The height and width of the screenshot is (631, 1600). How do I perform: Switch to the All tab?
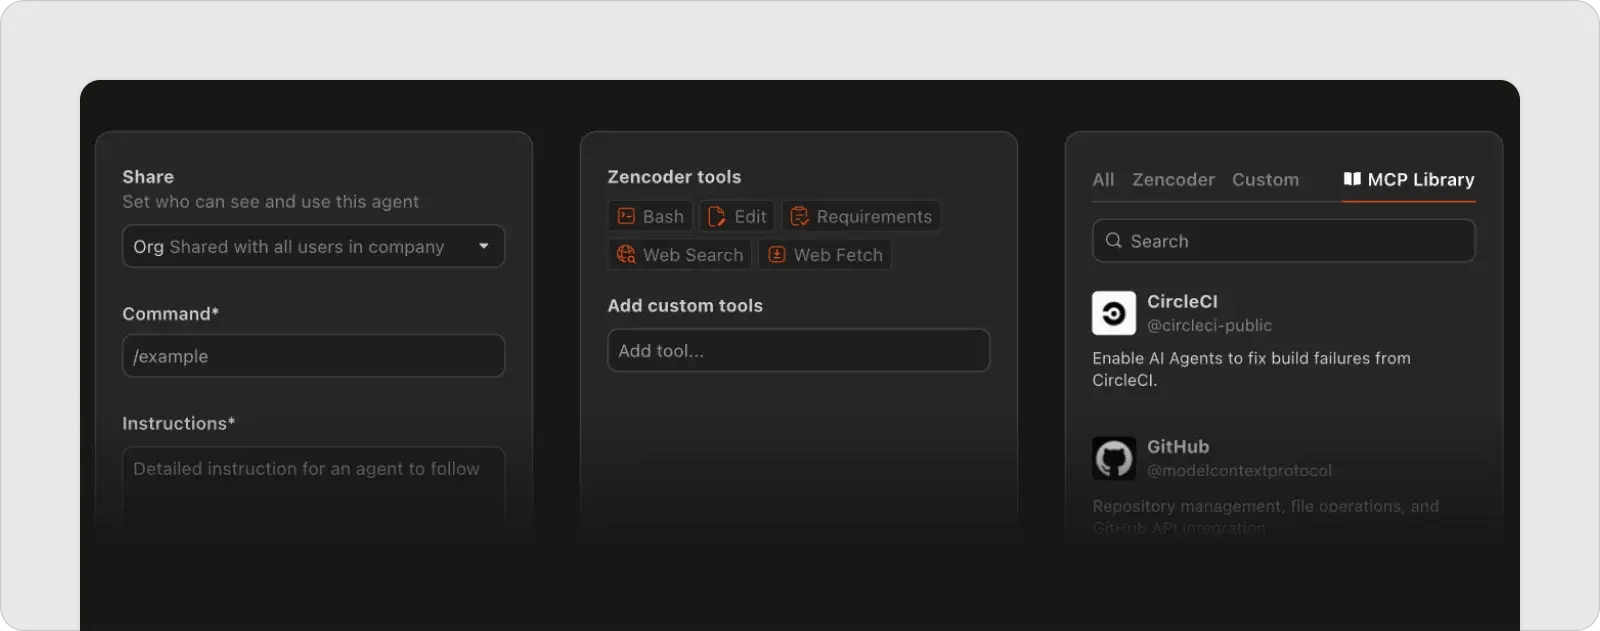(1103, 180)
